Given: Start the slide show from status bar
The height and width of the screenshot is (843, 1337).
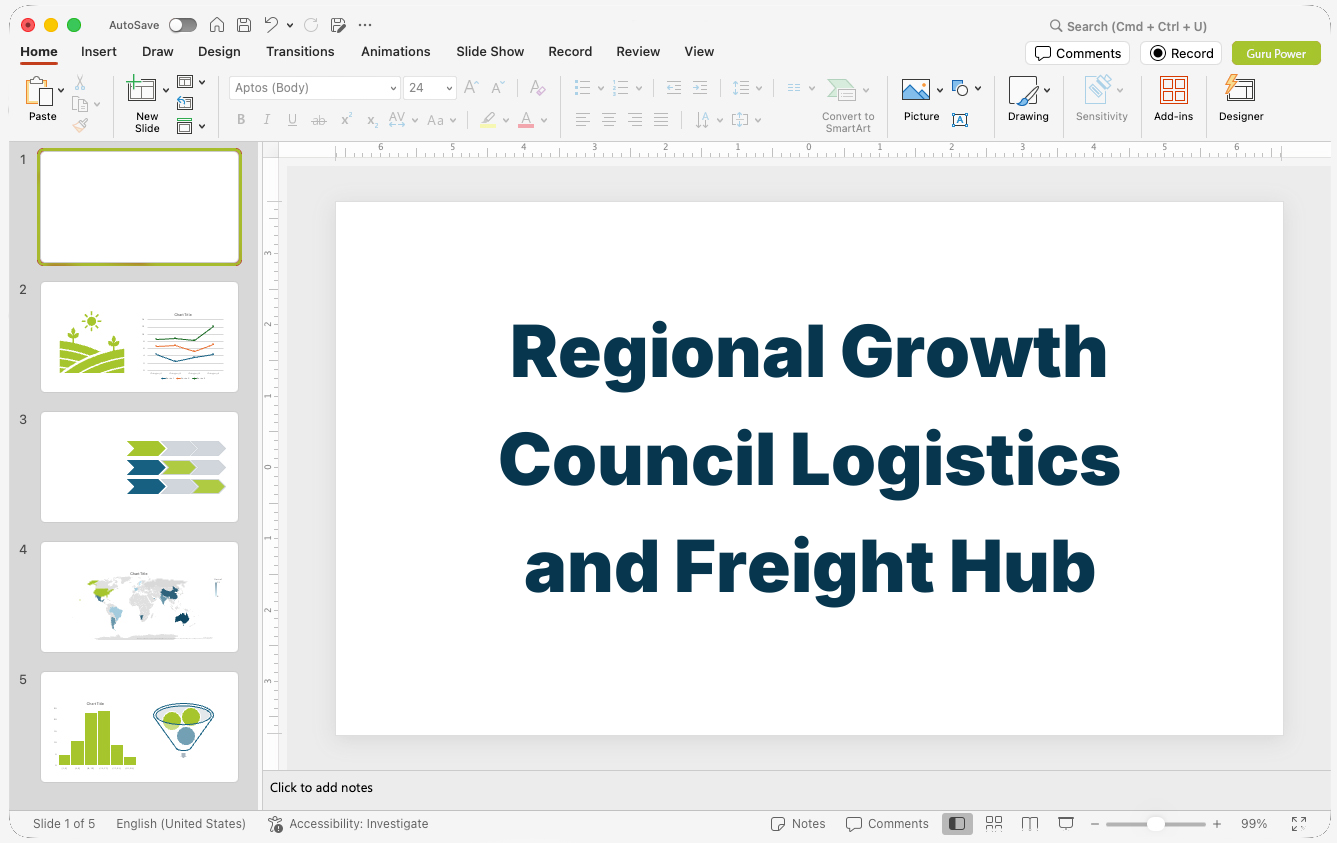Looking at the screenshot, I should pos(1066,824).
